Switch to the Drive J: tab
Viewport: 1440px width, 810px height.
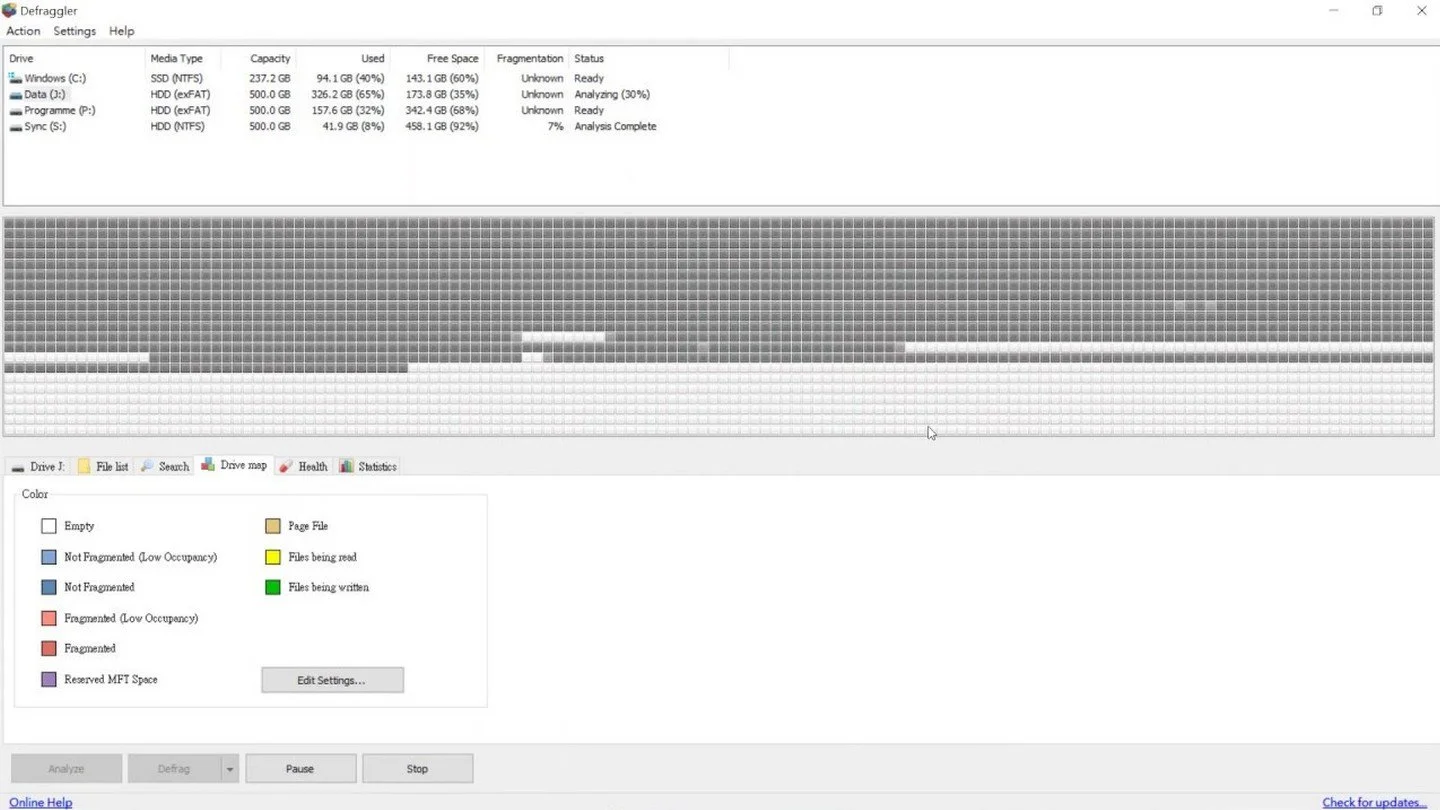click(x=38, y=467)
